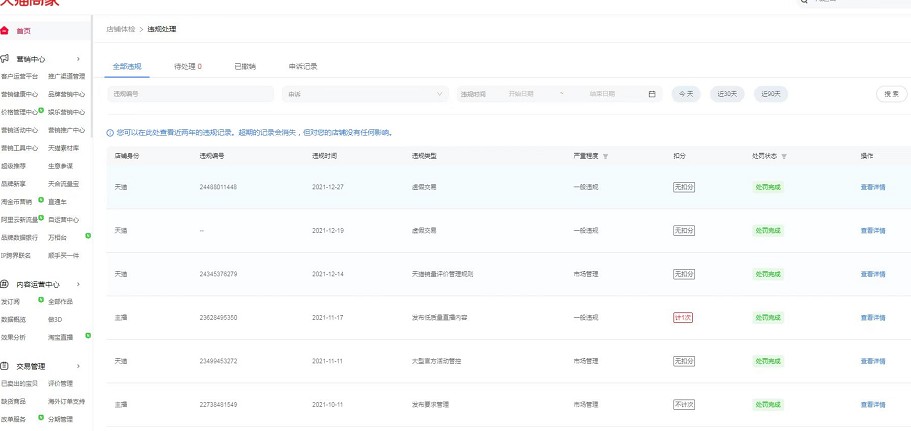Click the 结束日期 end date field
The width and height of the screenshot is (911, 431).
[x=602, y=94]
